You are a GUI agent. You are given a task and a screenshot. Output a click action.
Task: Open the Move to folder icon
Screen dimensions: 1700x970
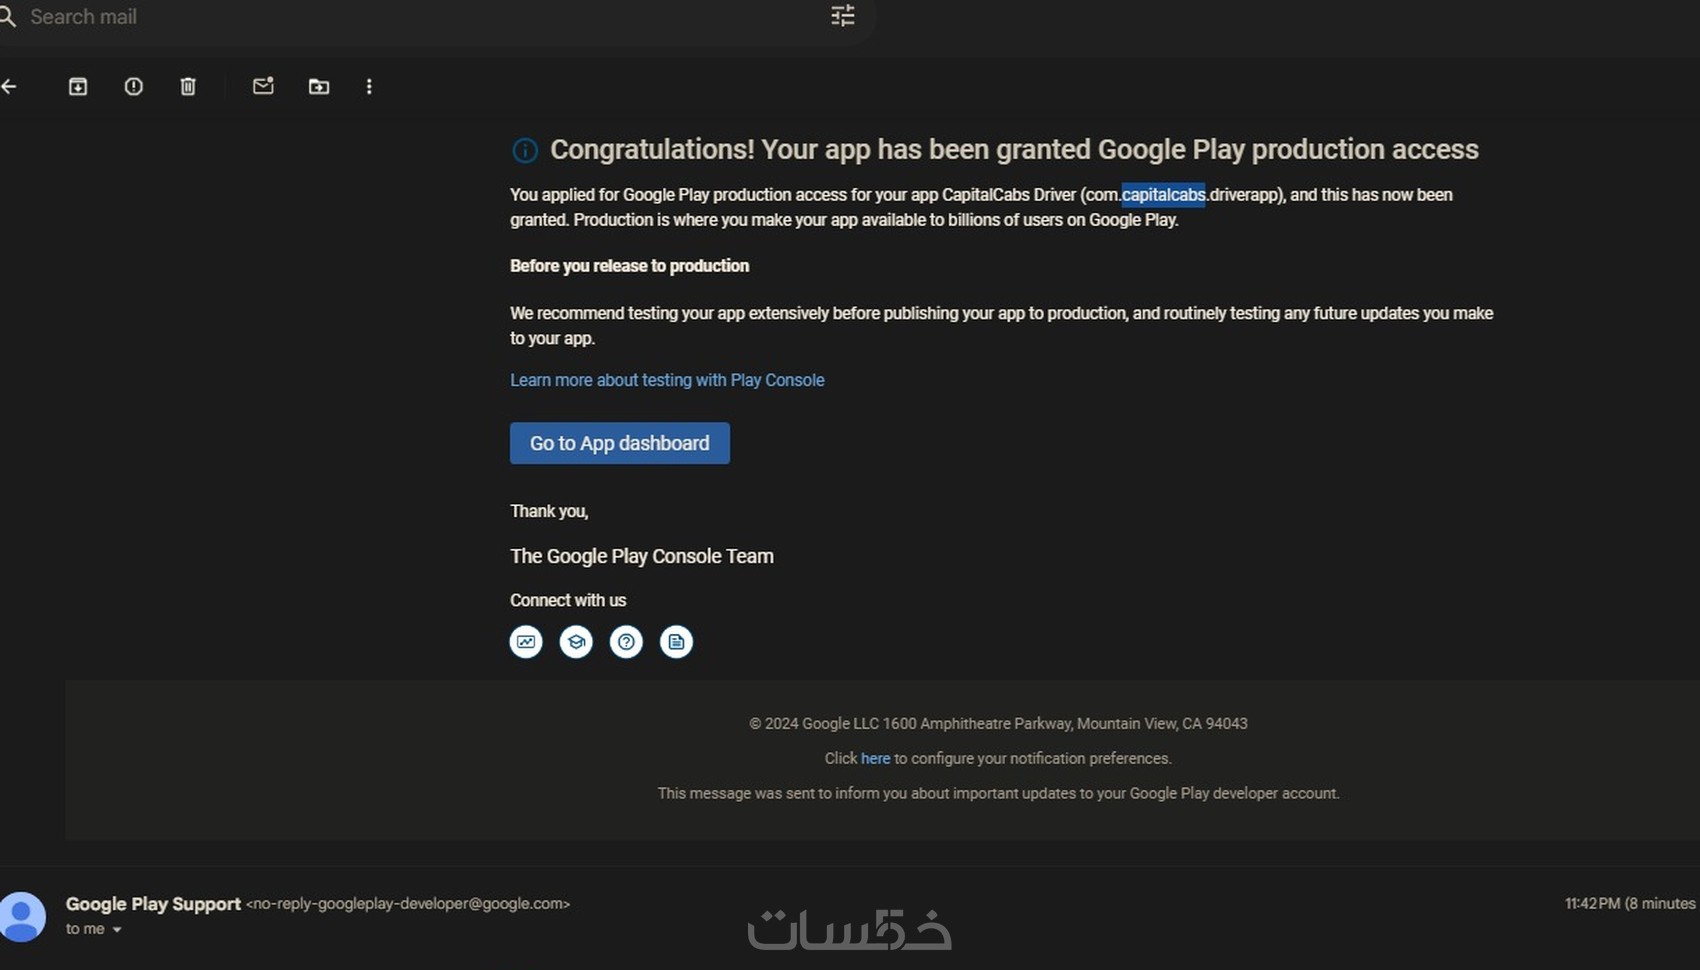pyautogui.click(x=319, y=87)
